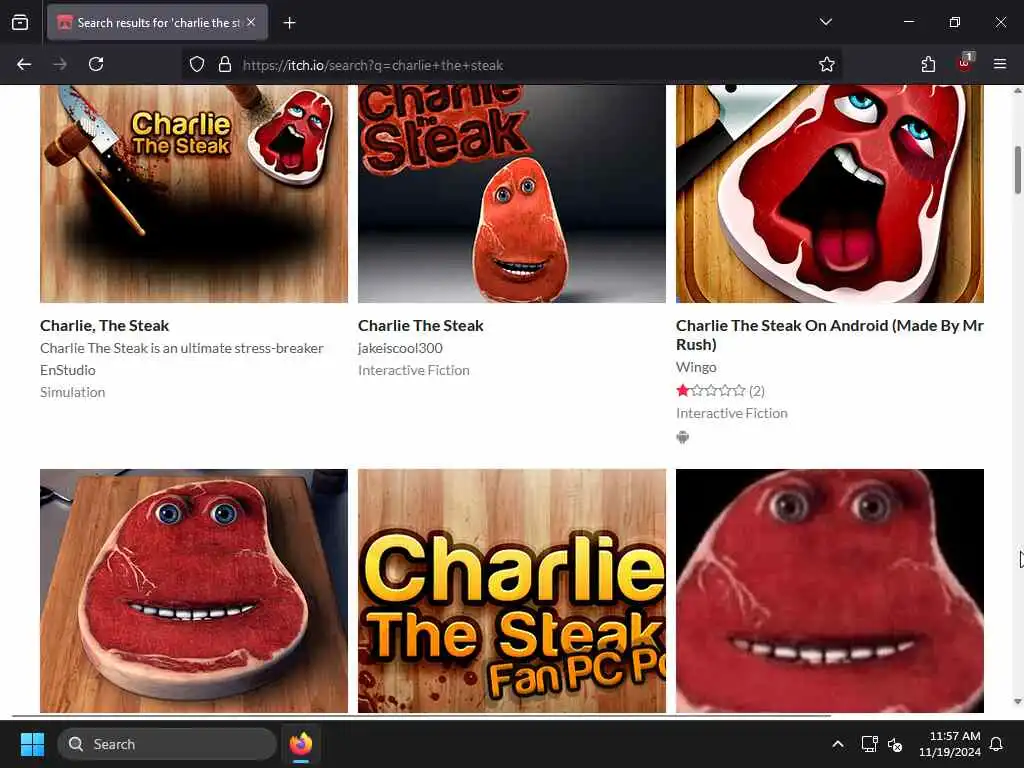Open the Android version cover image
The height and width of the screenshot is (768, 1024).
point(829,194)
